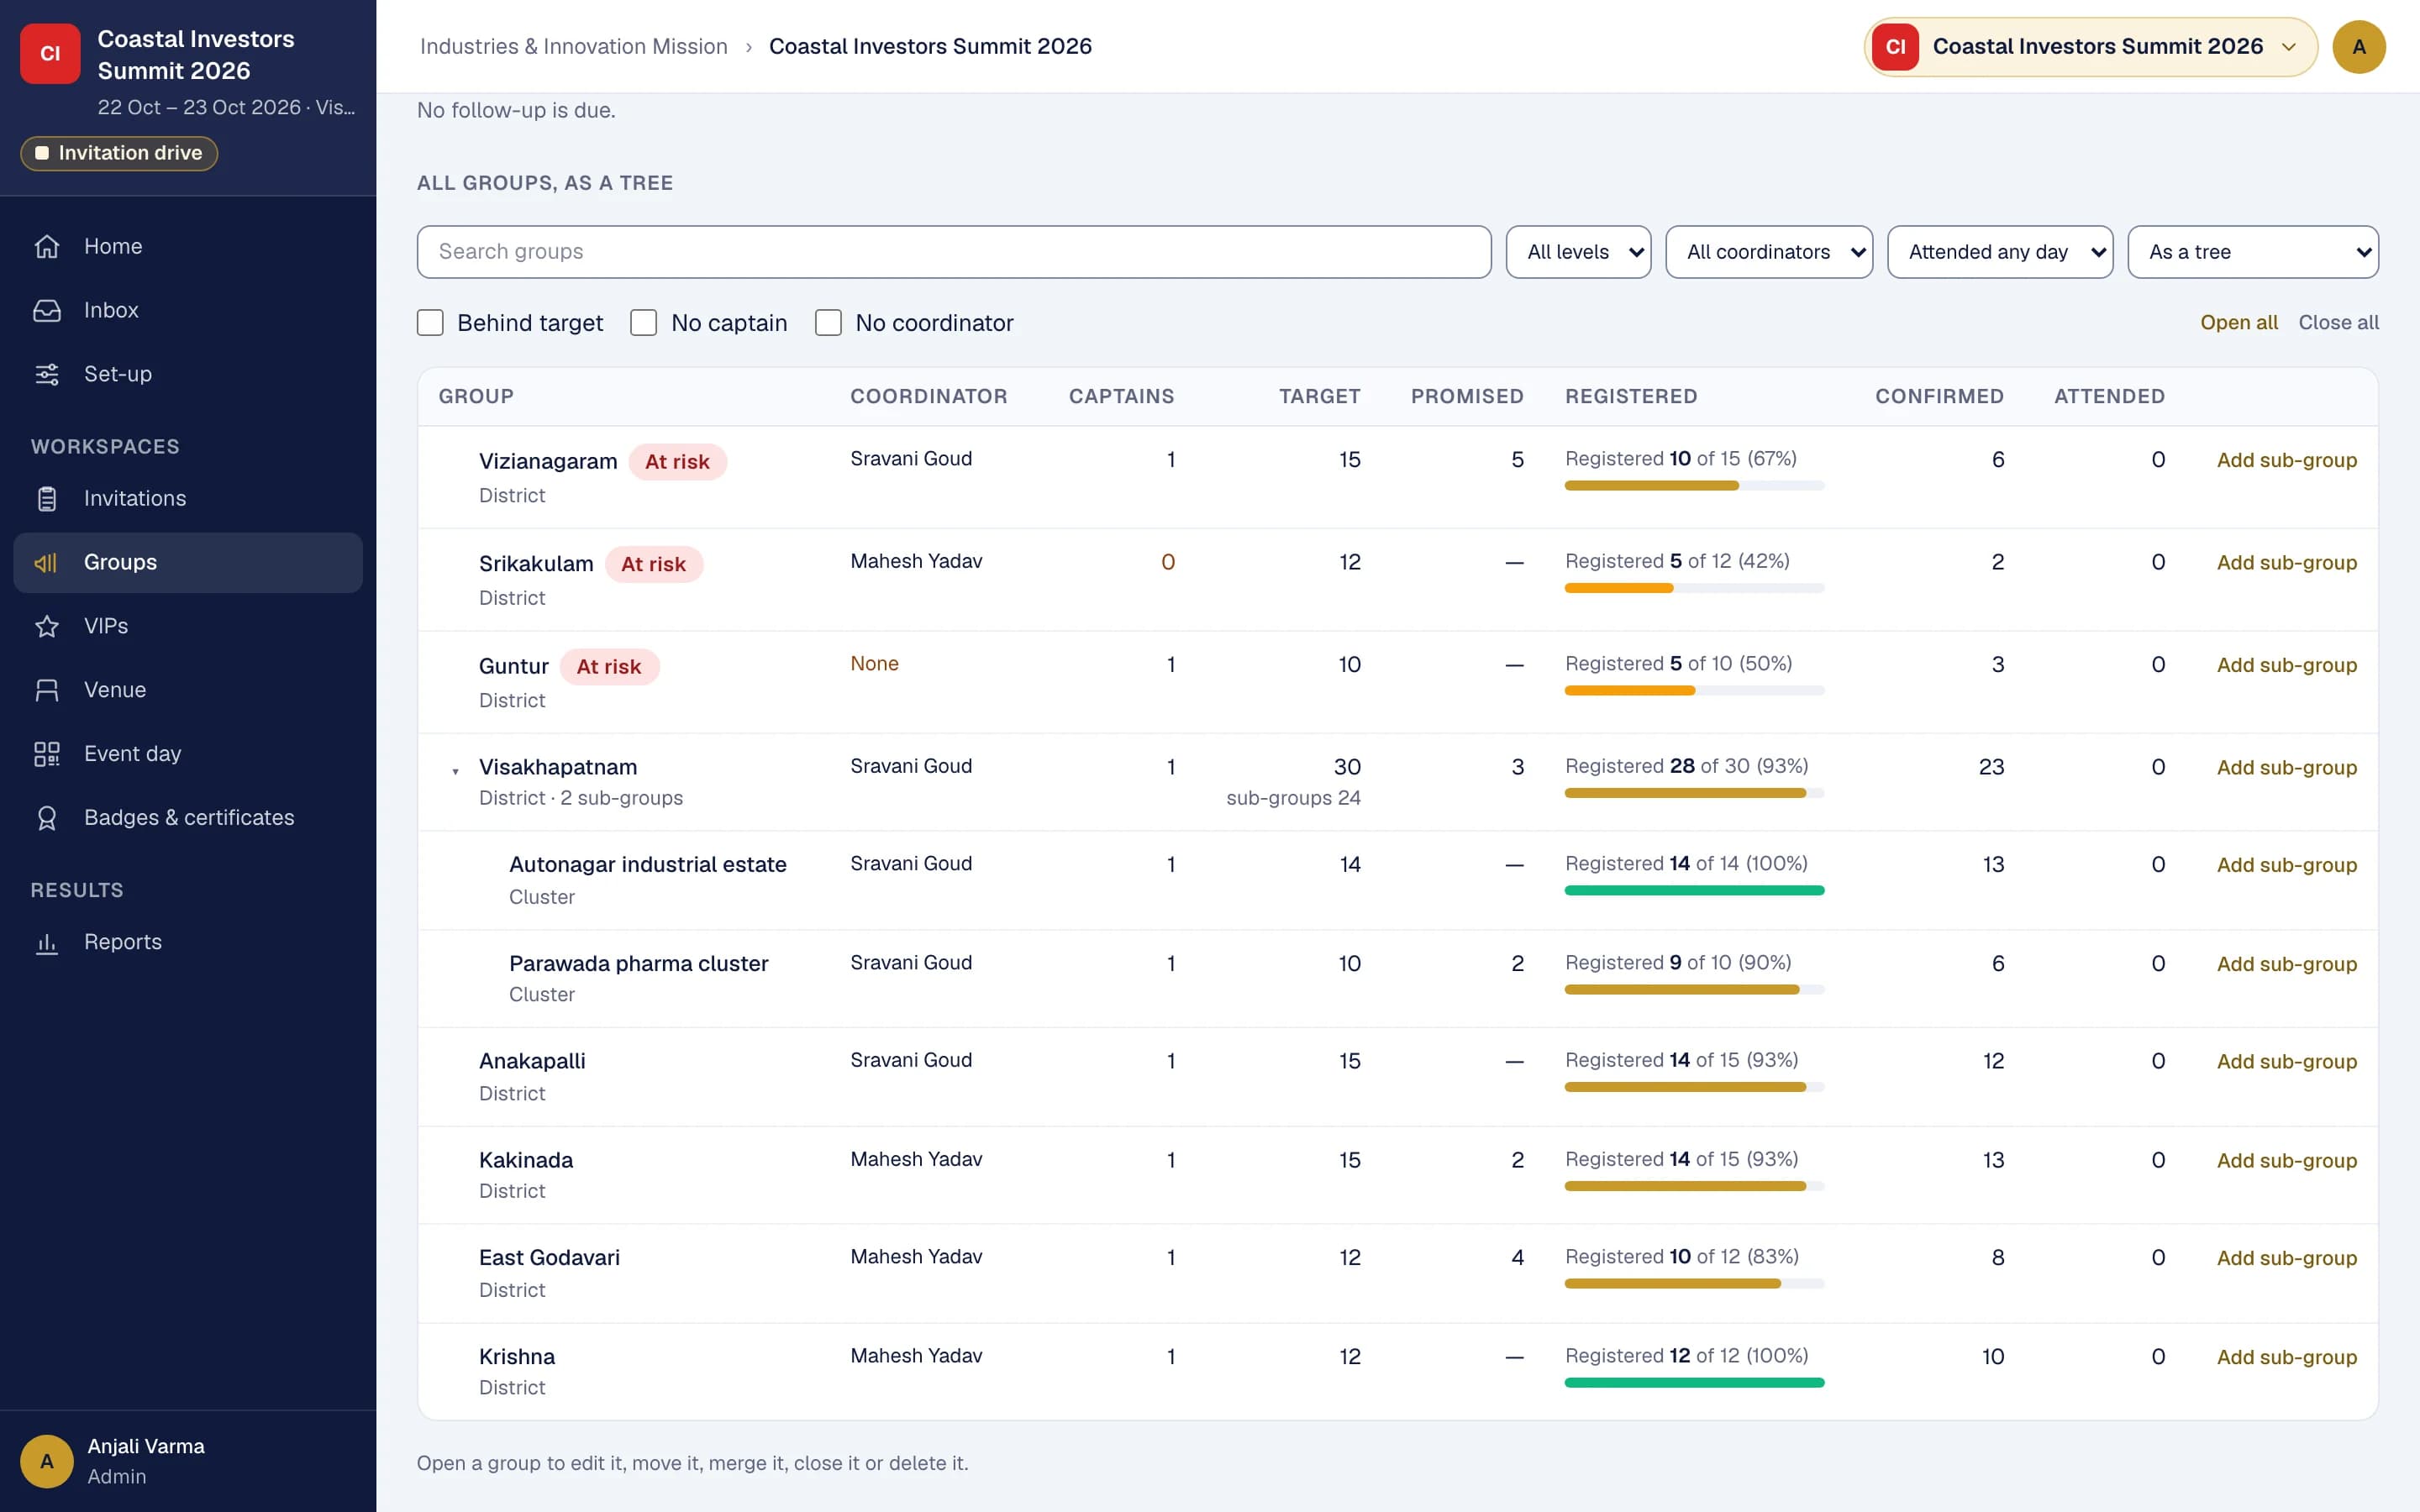This screenshot has height=1512, width=2420.
Task: Click the Invitations clipboard icon
Action: click(47, 498)
